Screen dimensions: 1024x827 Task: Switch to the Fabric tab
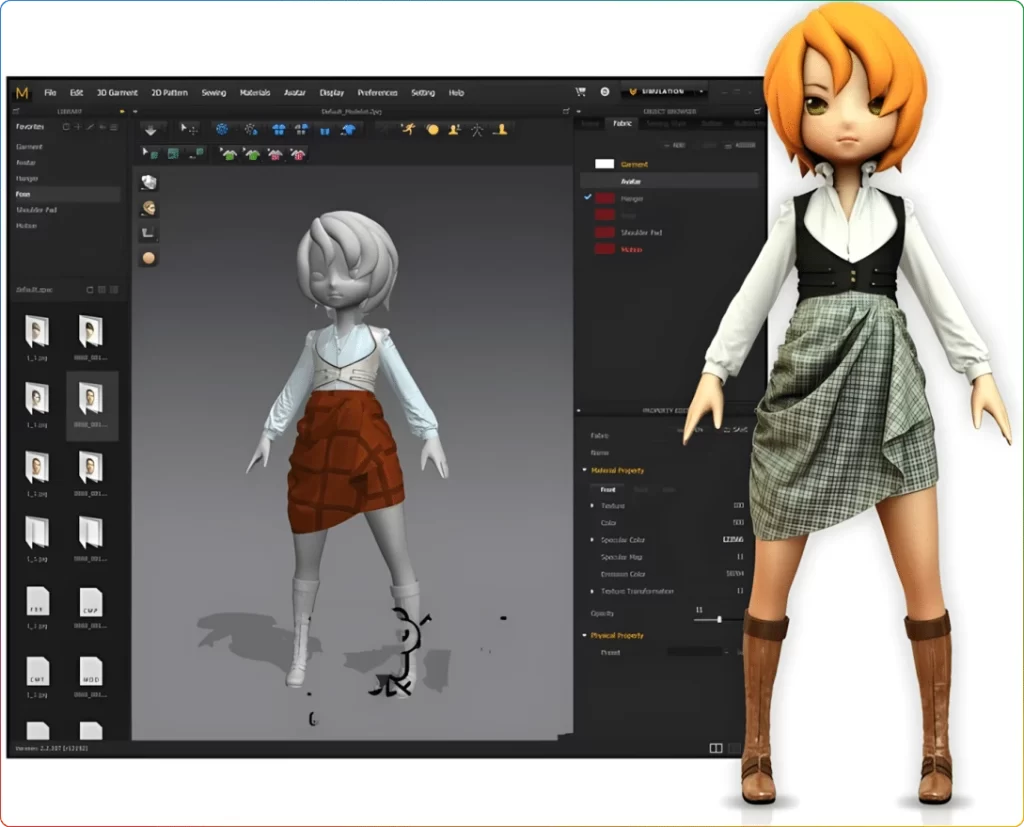coord(622,123)
